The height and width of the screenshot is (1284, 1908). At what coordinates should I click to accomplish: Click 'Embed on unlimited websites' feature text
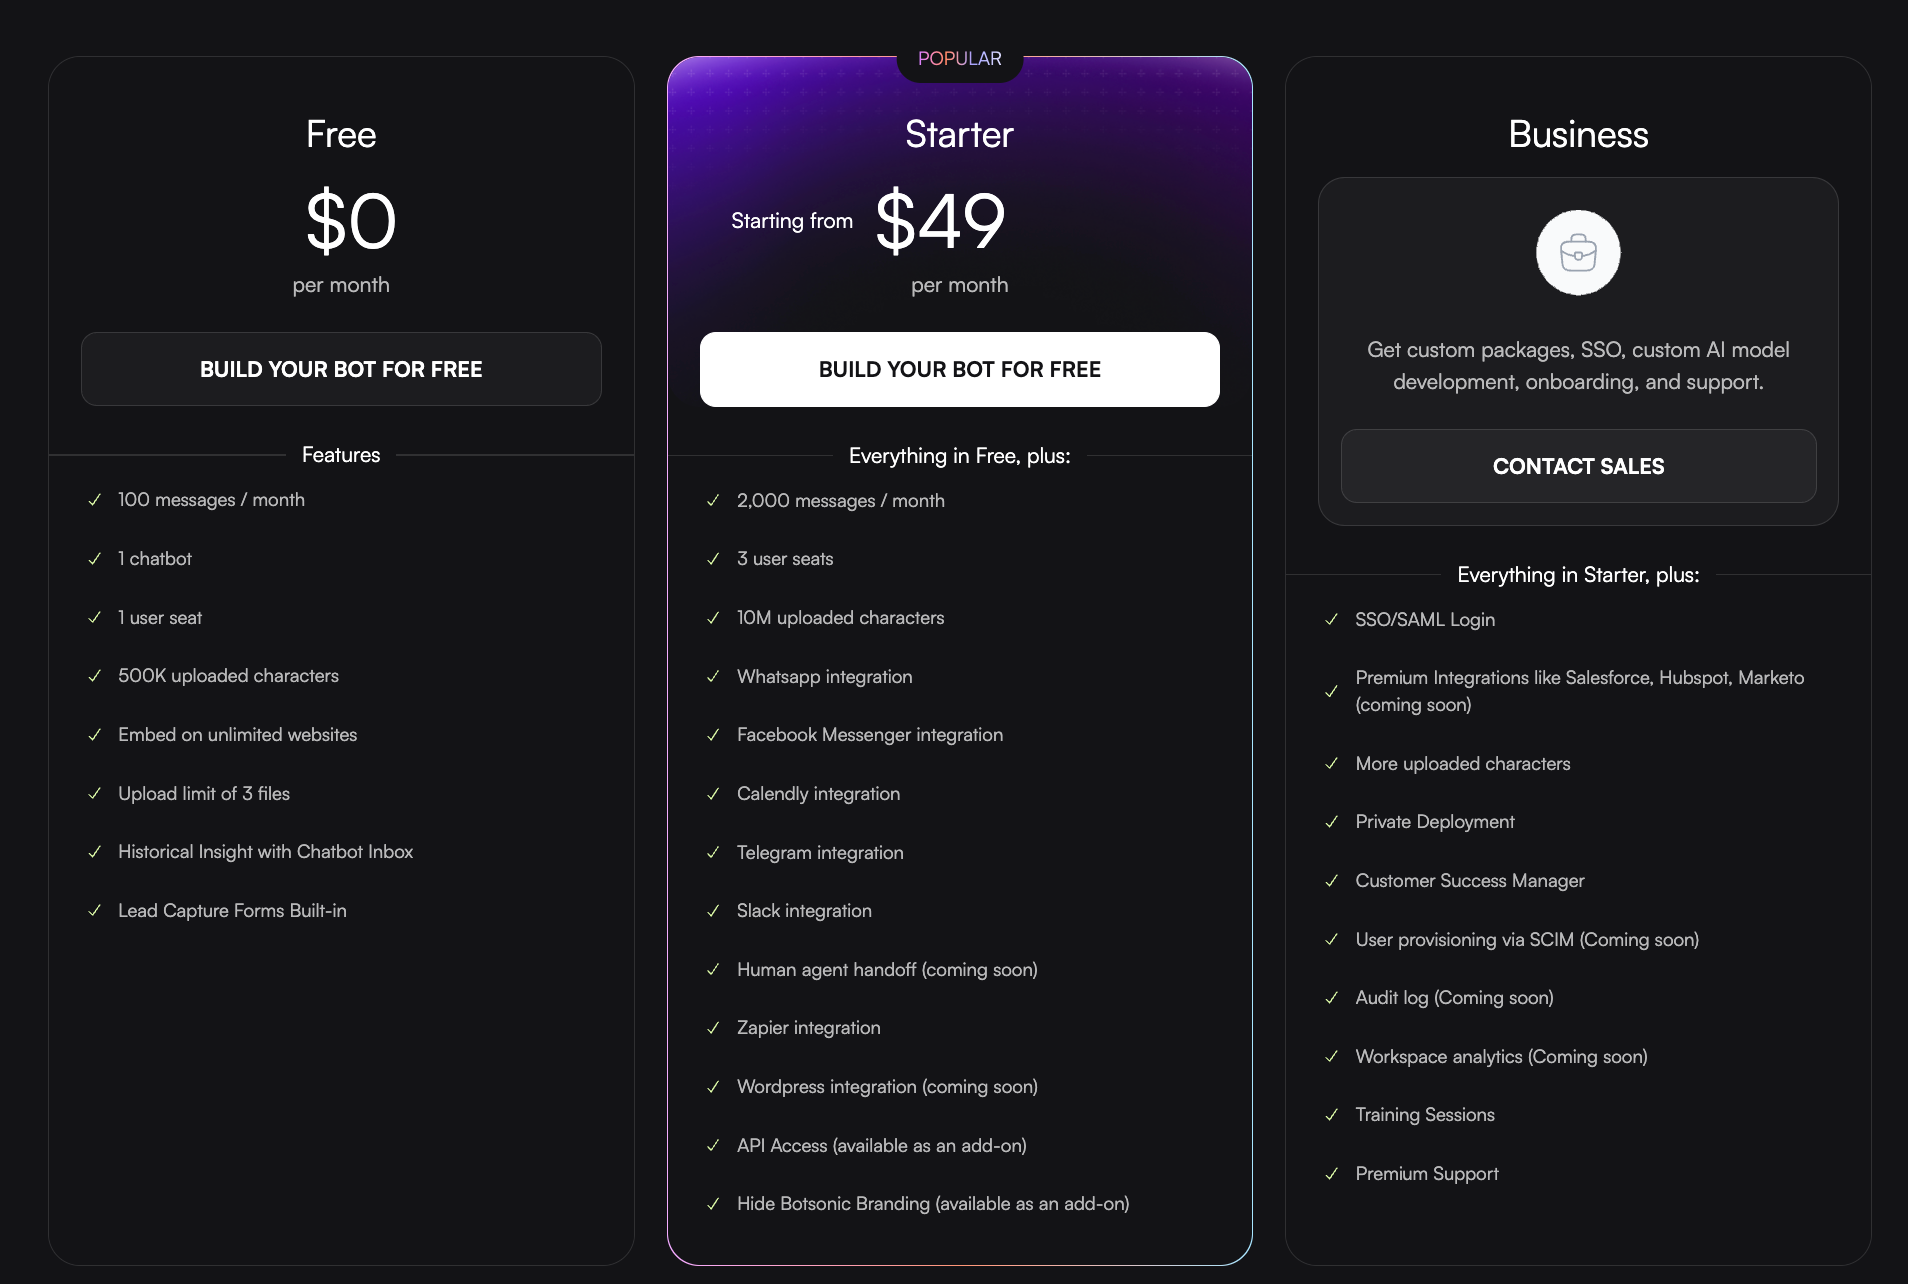tap(237, 735)
